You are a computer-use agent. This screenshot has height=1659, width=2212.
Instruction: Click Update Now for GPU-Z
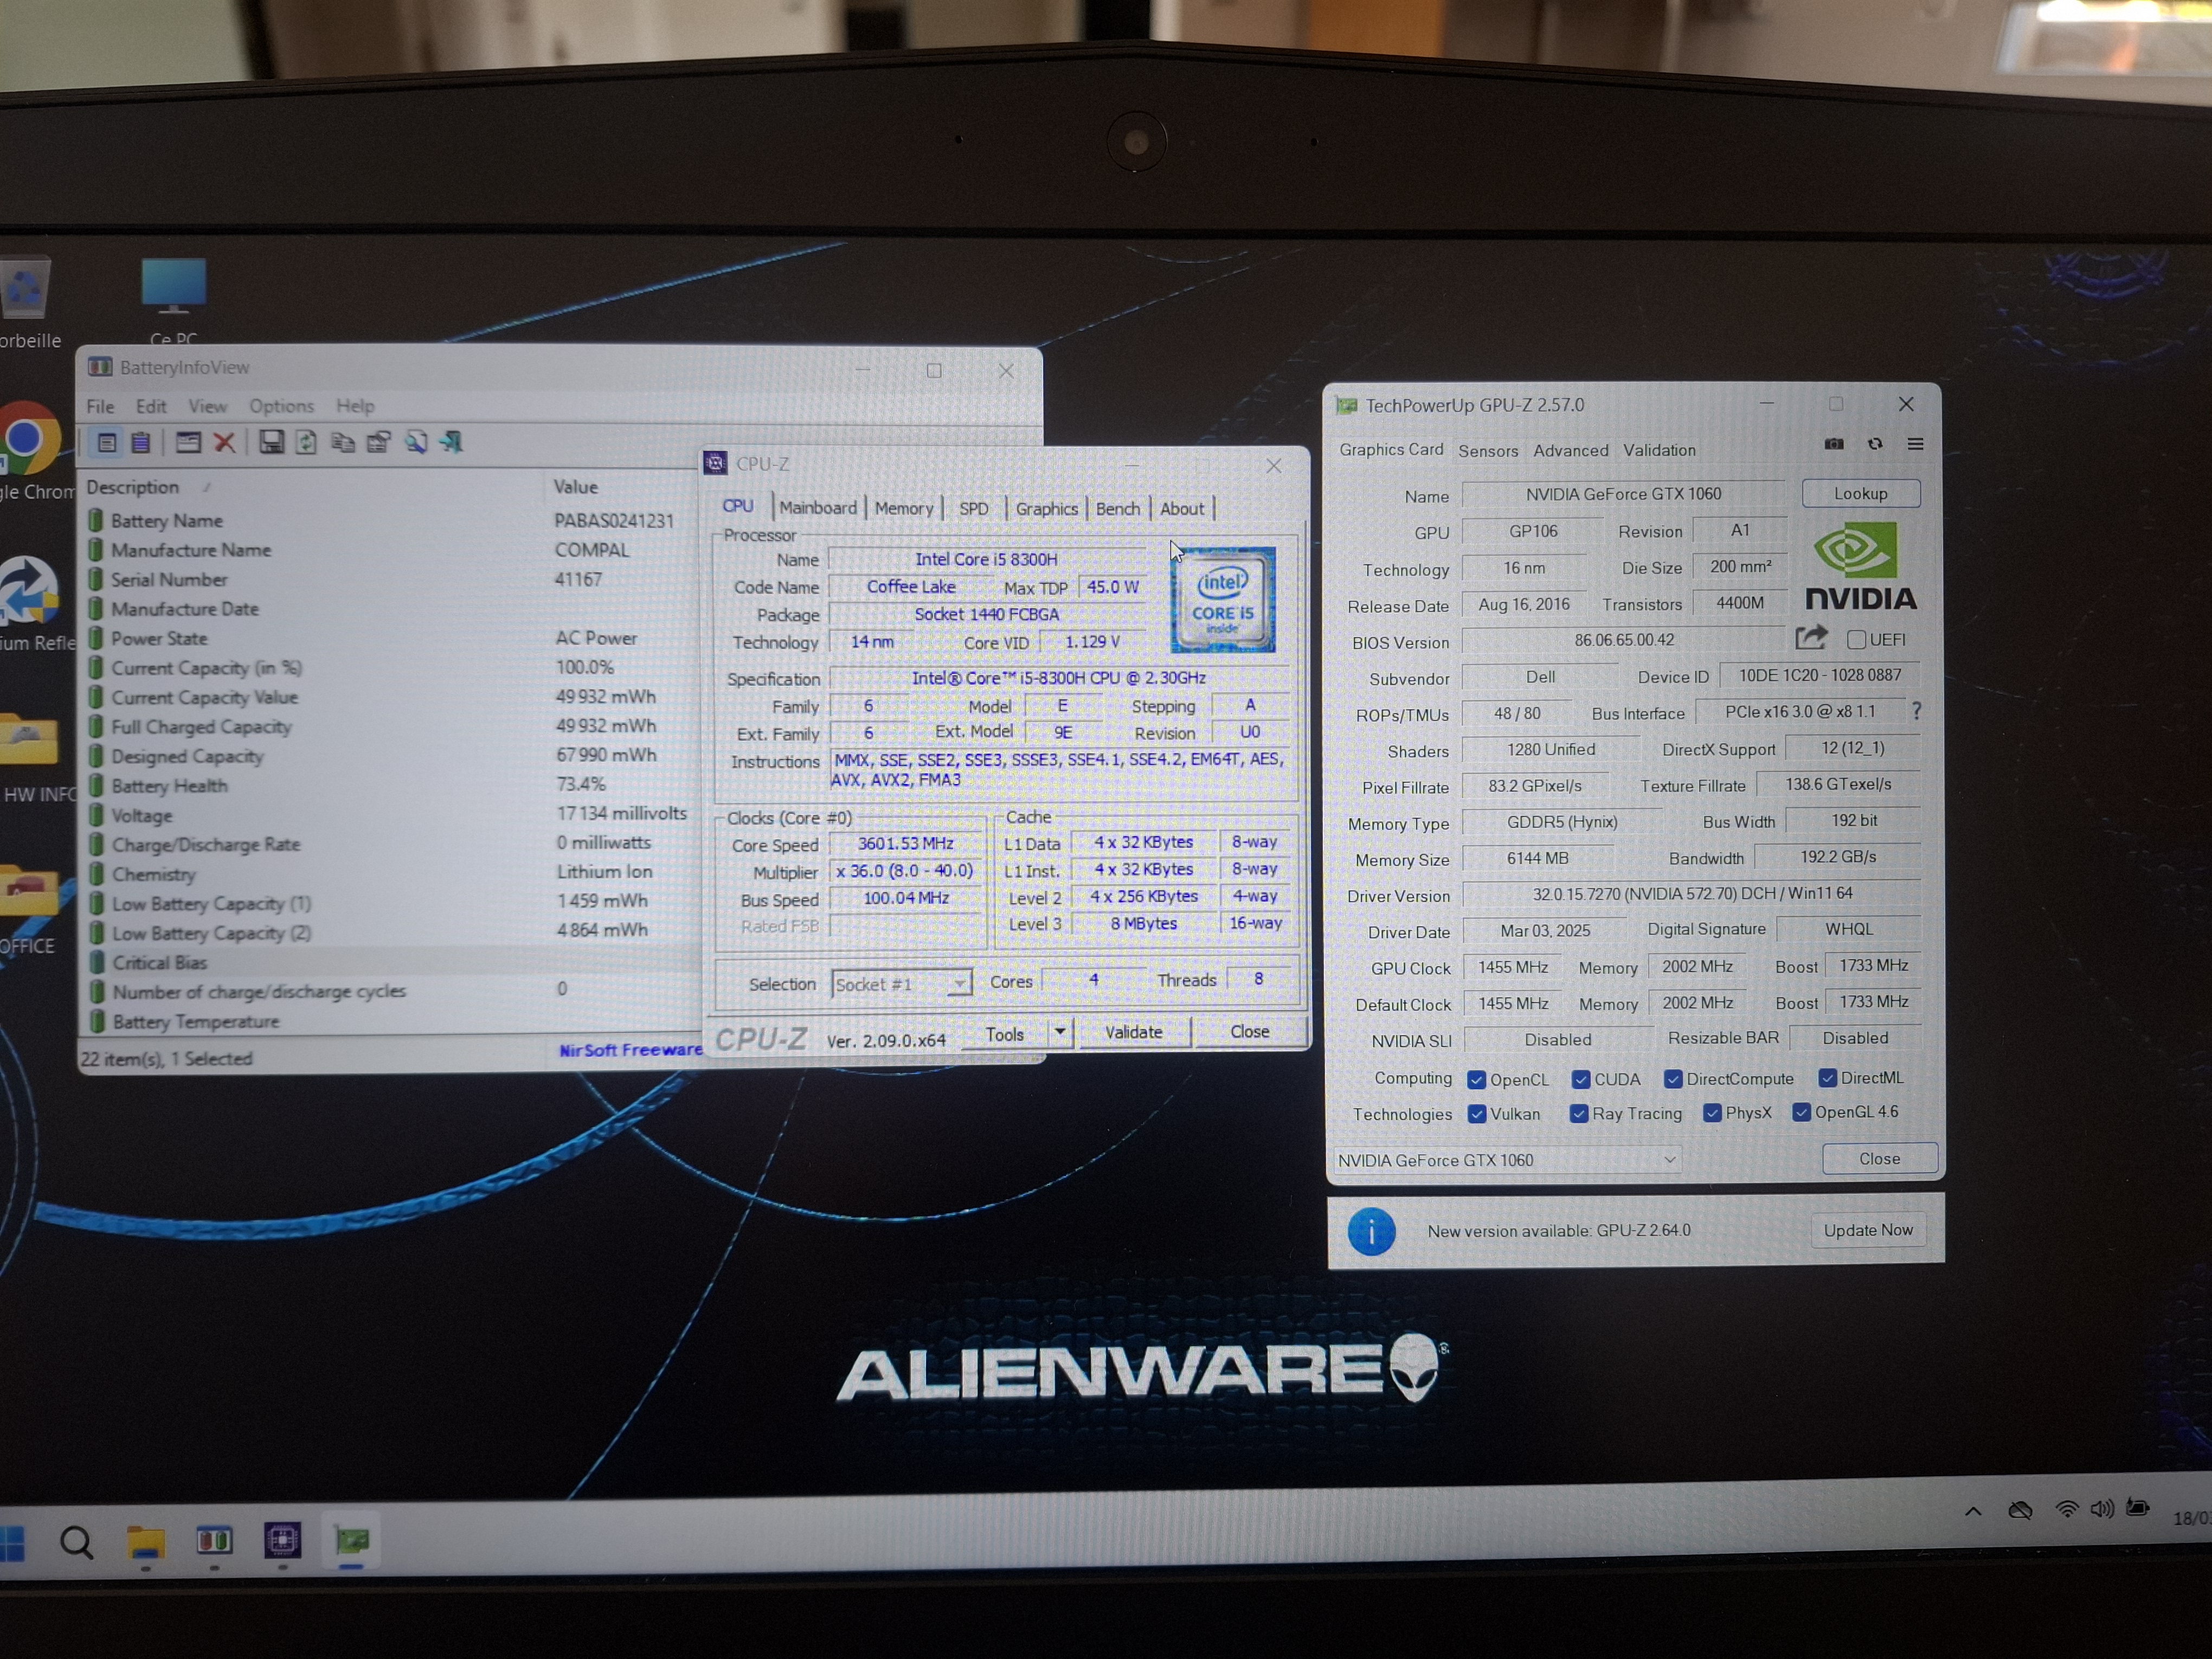click(1867, 1230)
